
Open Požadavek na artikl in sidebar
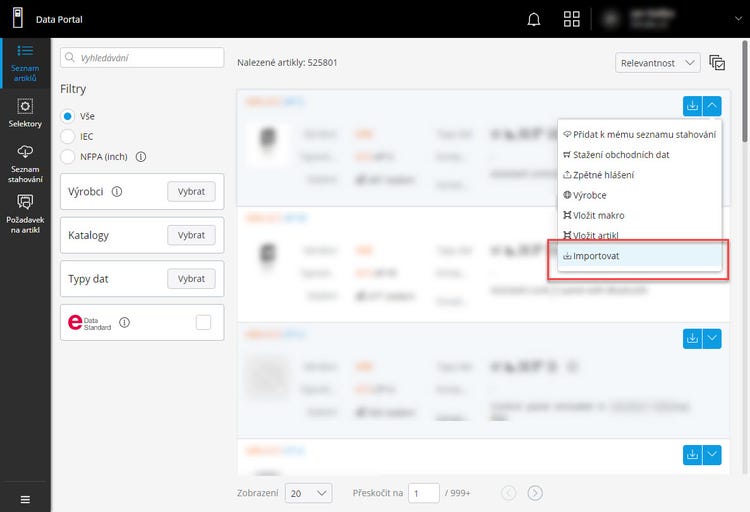click(x=25, y=213)
